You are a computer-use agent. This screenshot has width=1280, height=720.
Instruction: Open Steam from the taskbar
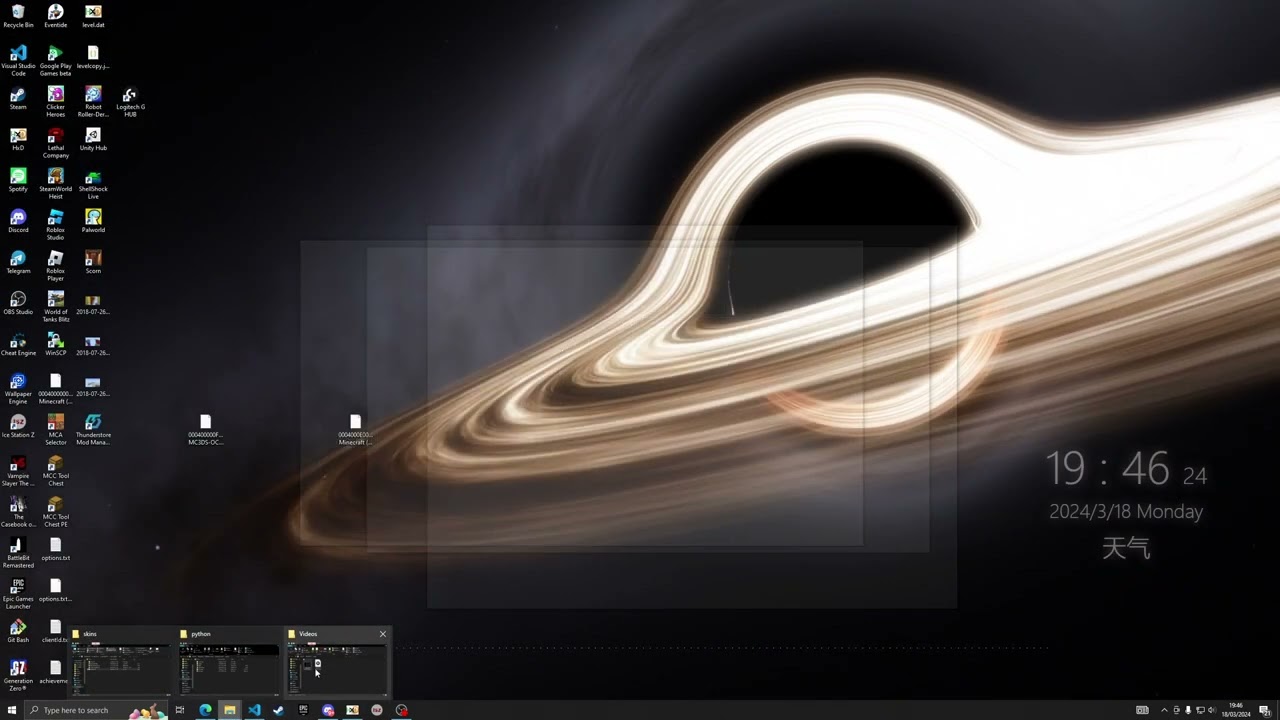[x=278, y=710]
